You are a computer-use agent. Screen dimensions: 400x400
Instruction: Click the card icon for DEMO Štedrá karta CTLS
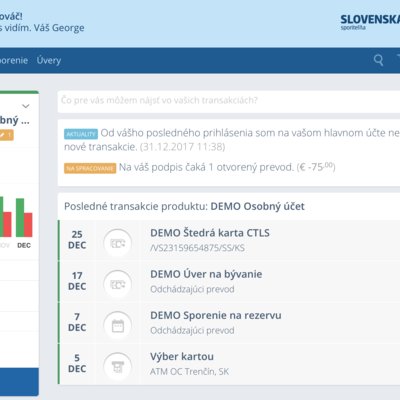coord(118,243)
